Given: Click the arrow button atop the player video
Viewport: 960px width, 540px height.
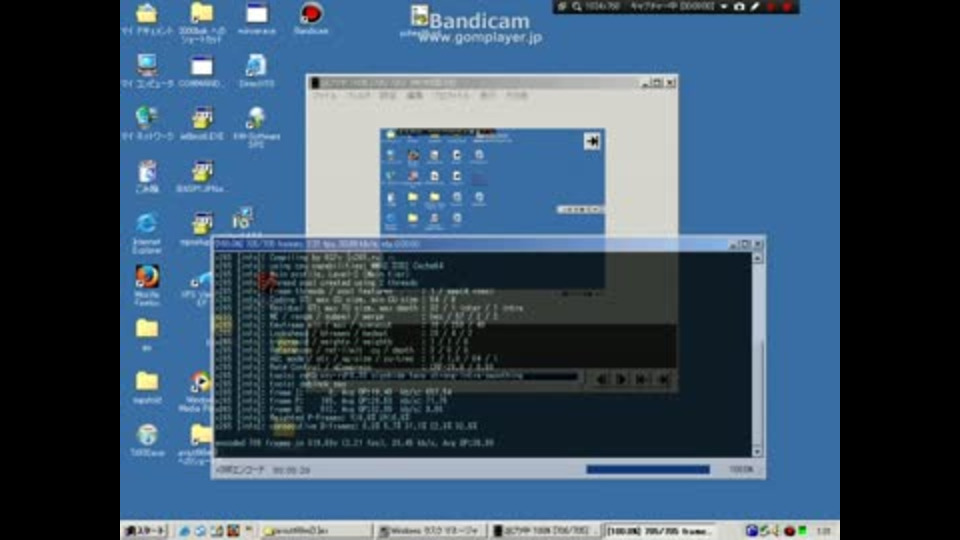Looking at the screenshot, I should click(591, 141).
